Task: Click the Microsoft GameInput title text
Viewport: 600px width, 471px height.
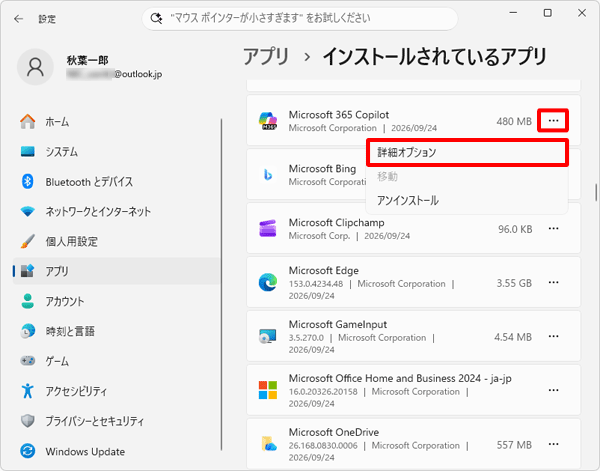Action: 338,324
